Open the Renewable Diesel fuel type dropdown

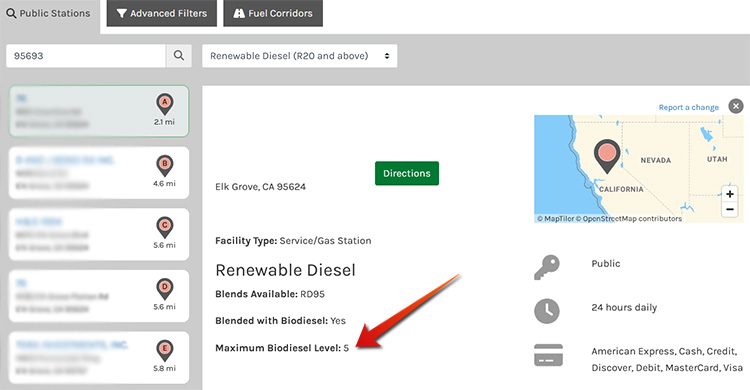pyautogui.click(x=299, y=56)
